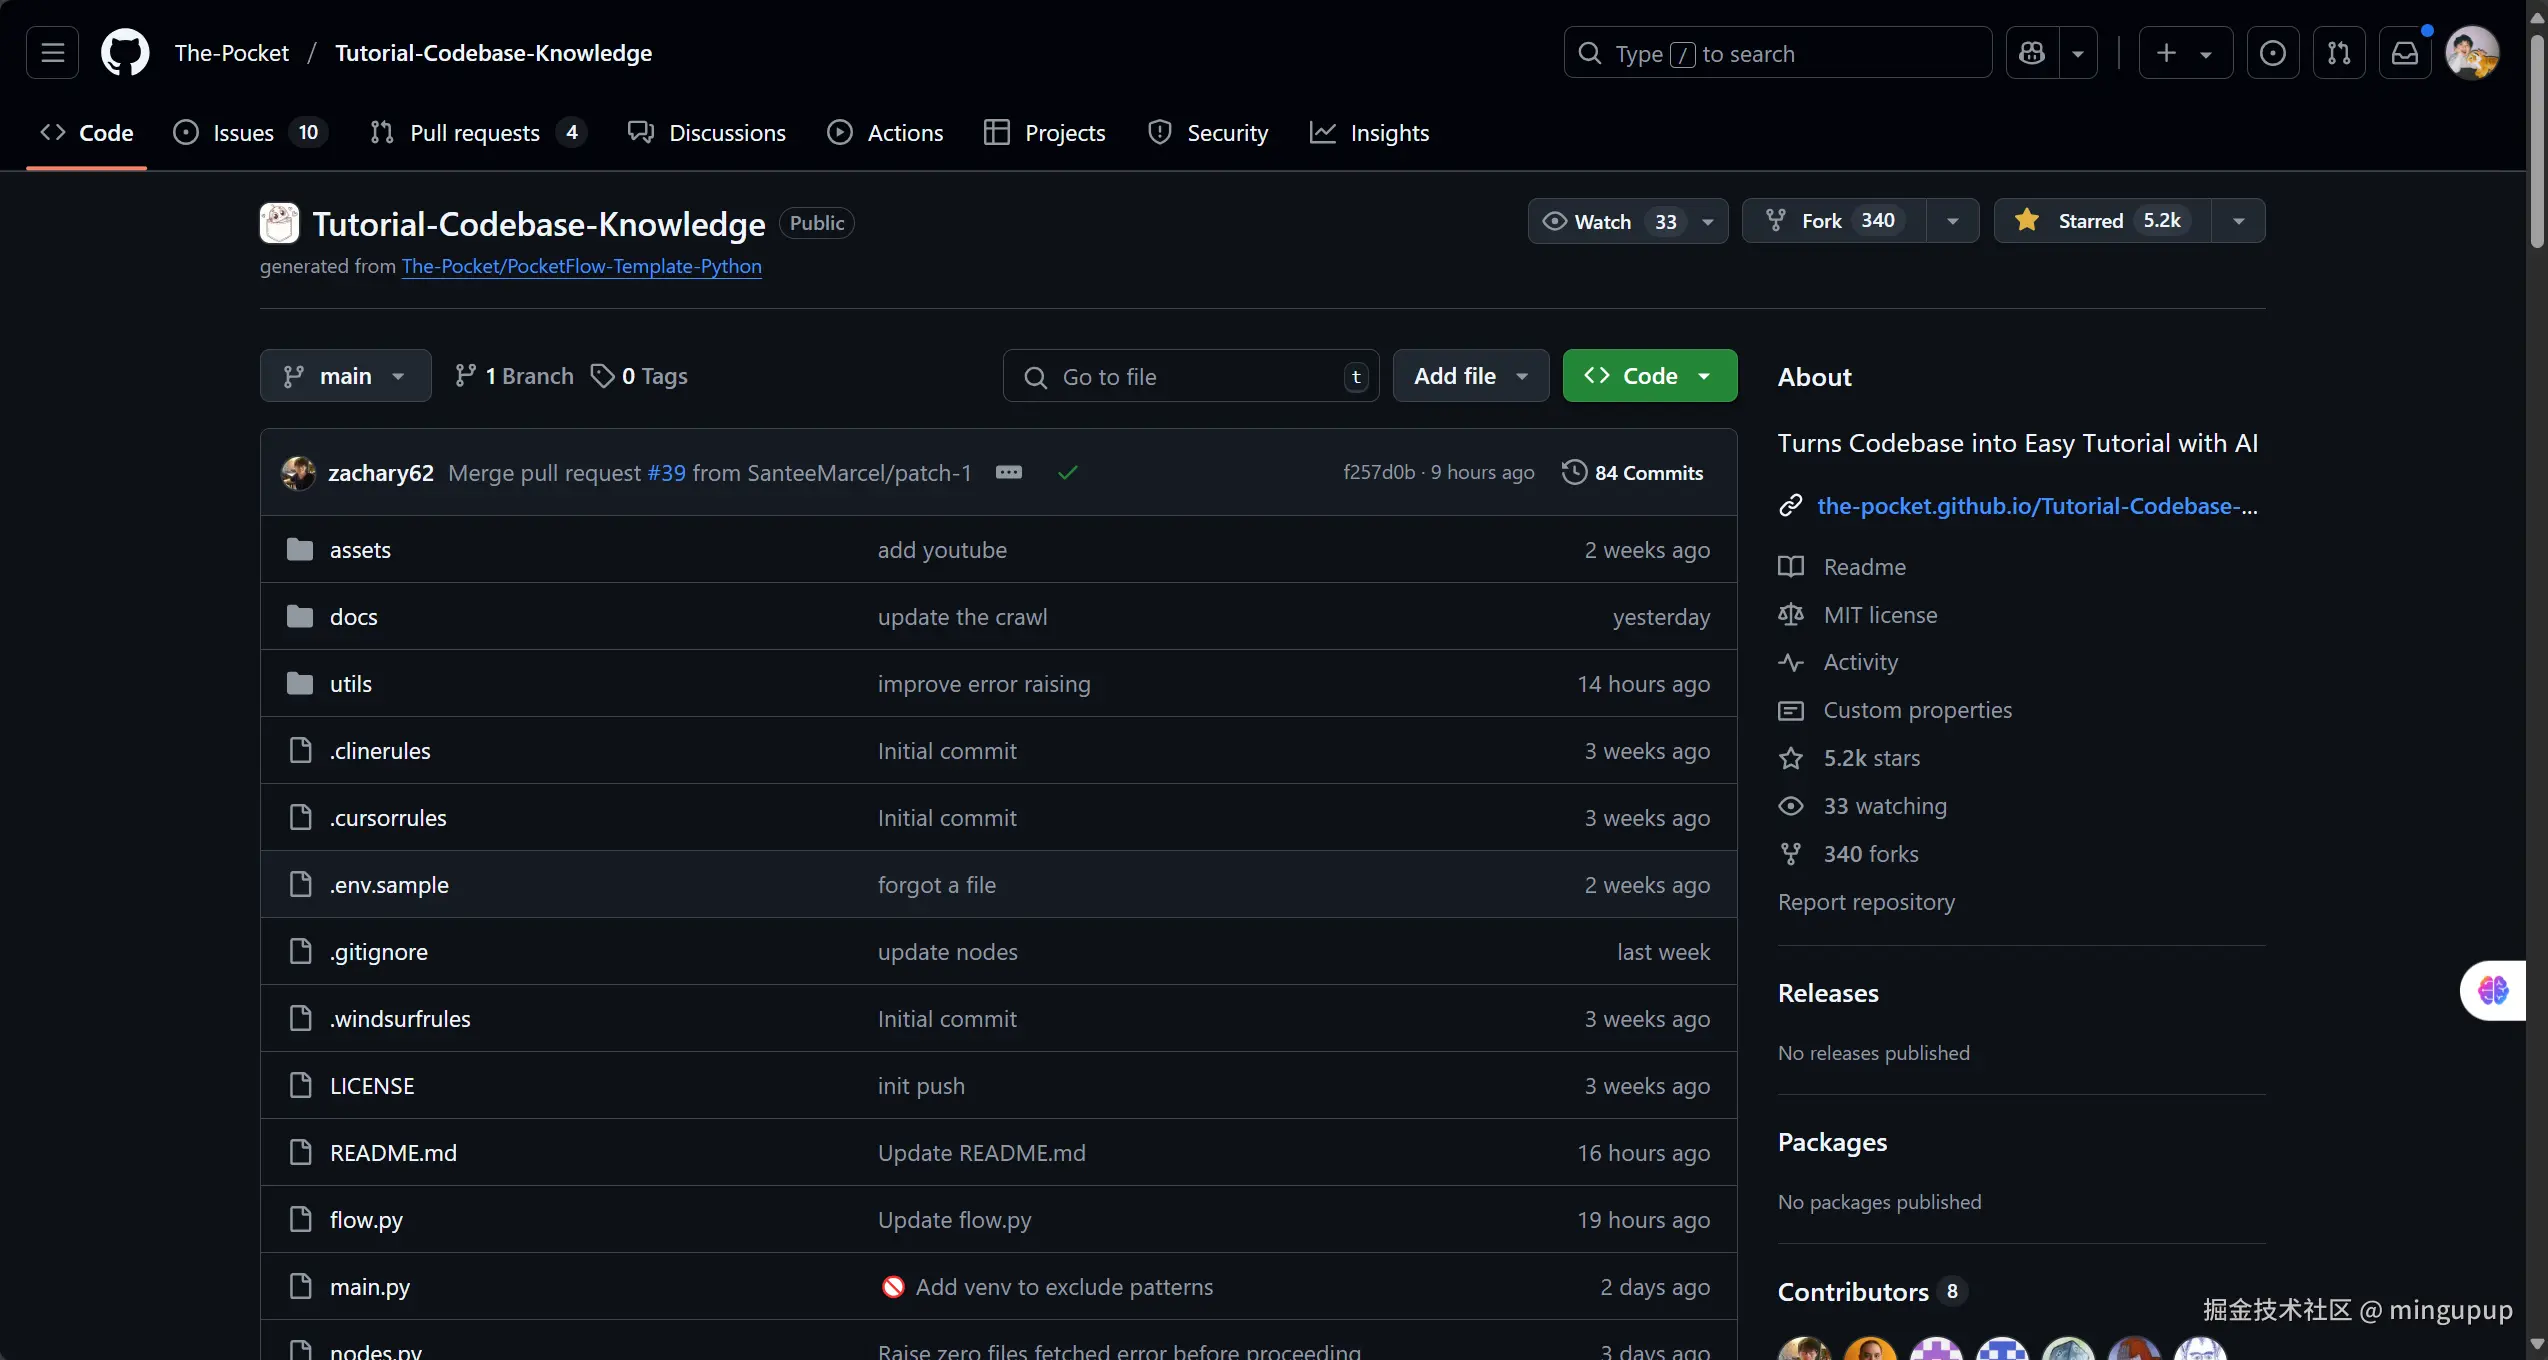Viewport: 2548px width, 1360px height.
Task: Open the Fork options dropdown arrow
Action: point(1952,221)
